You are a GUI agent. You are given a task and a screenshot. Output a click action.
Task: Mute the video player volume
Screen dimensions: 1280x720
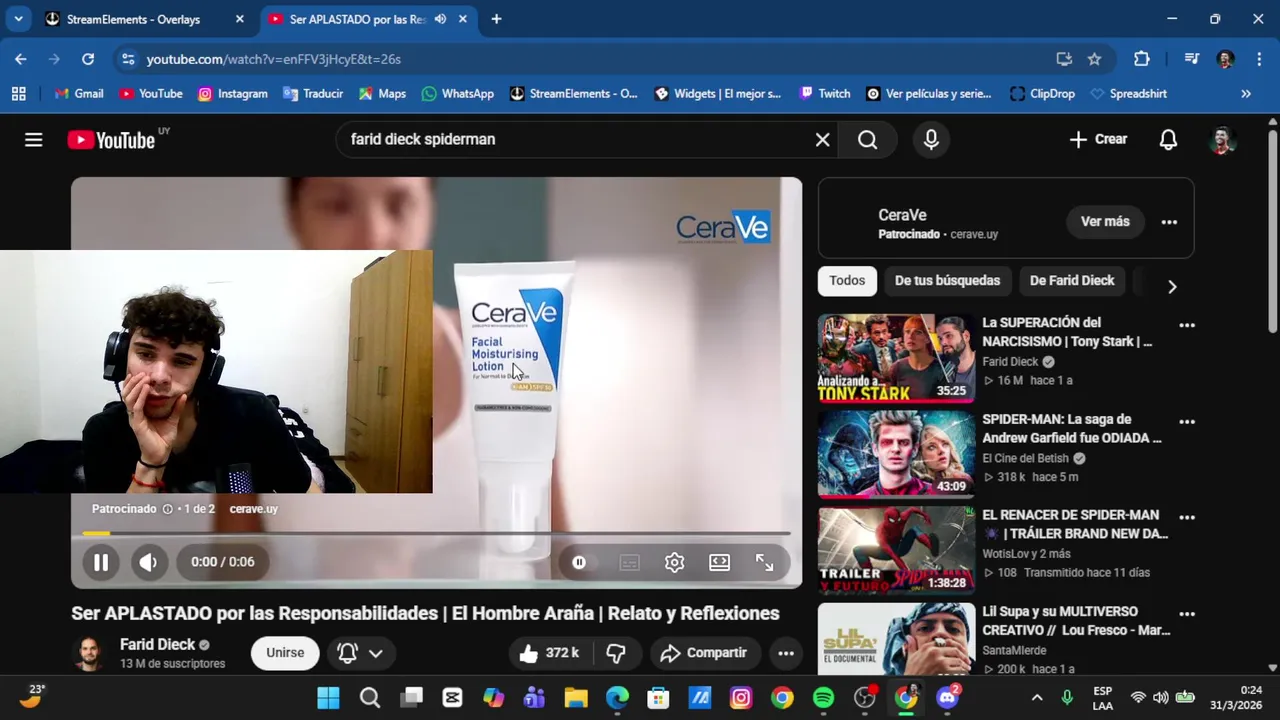[x=148, y=562]
